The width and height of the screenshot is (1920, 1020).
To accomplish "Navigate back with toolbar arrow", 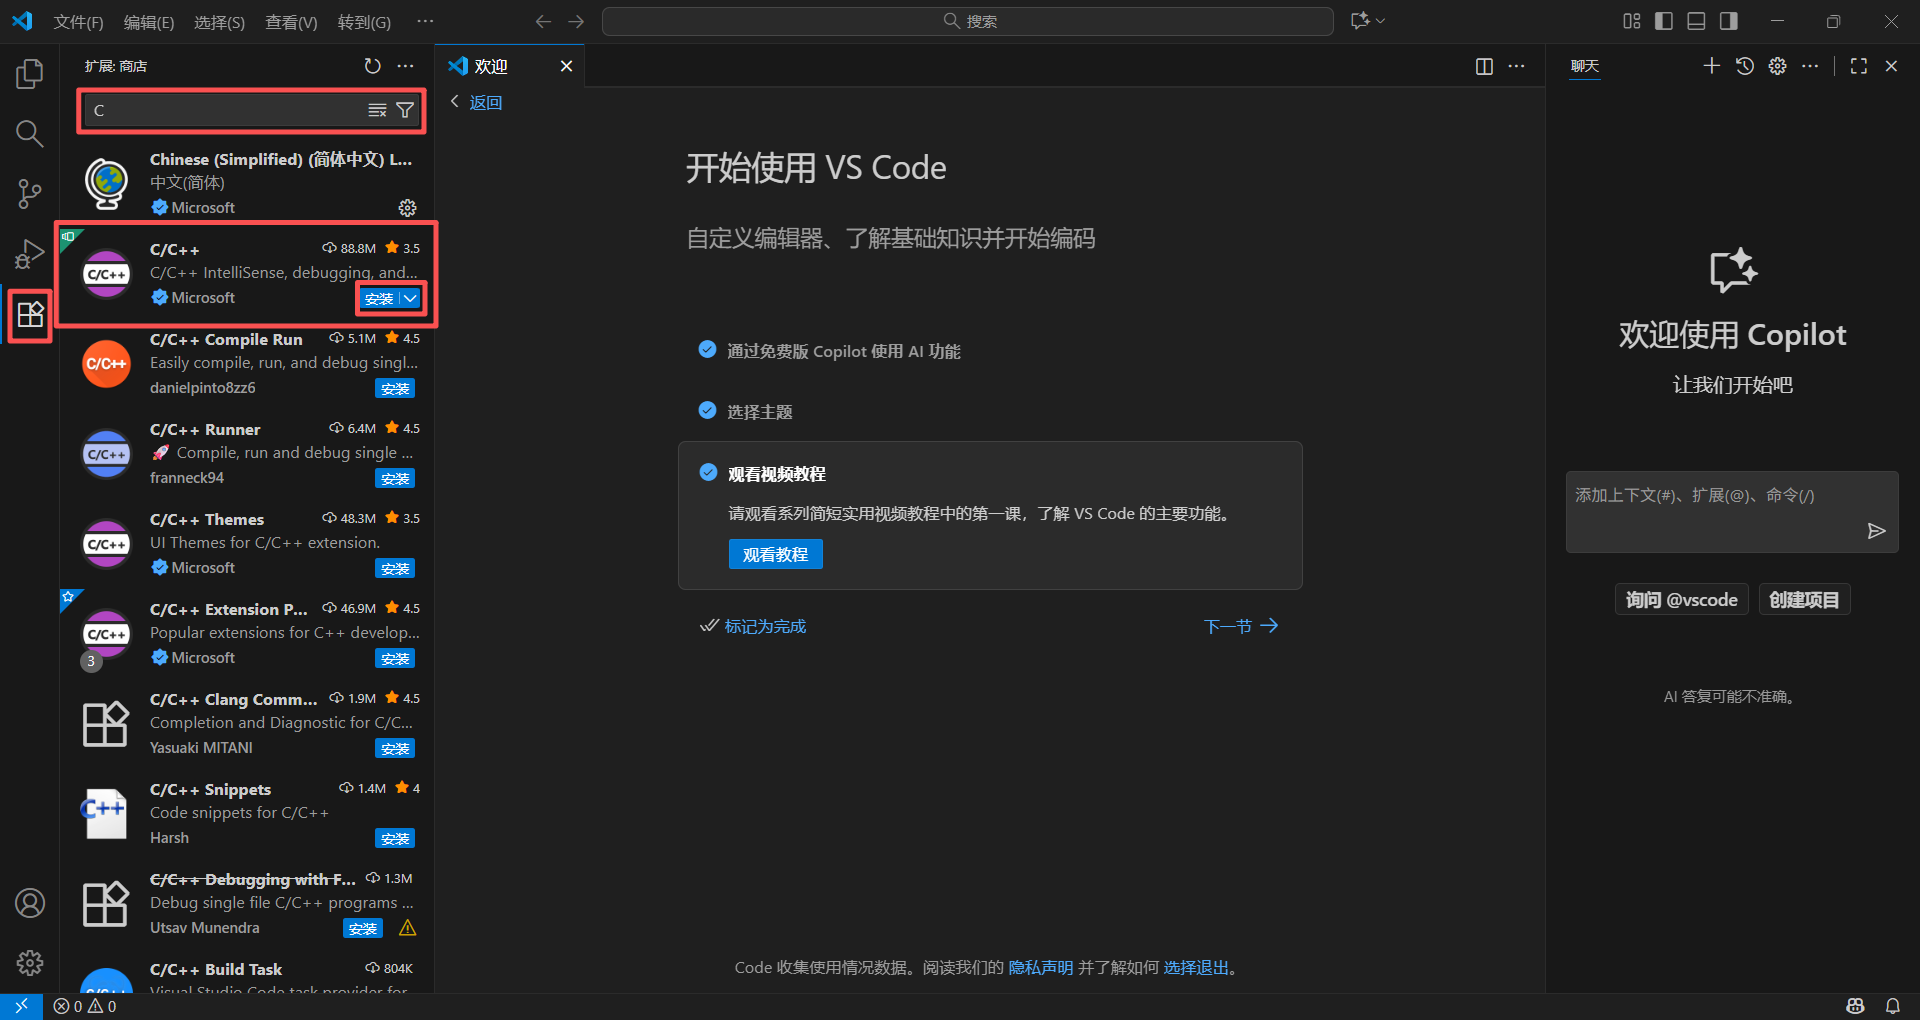I will pyautogui.click(x=543, y=21).
